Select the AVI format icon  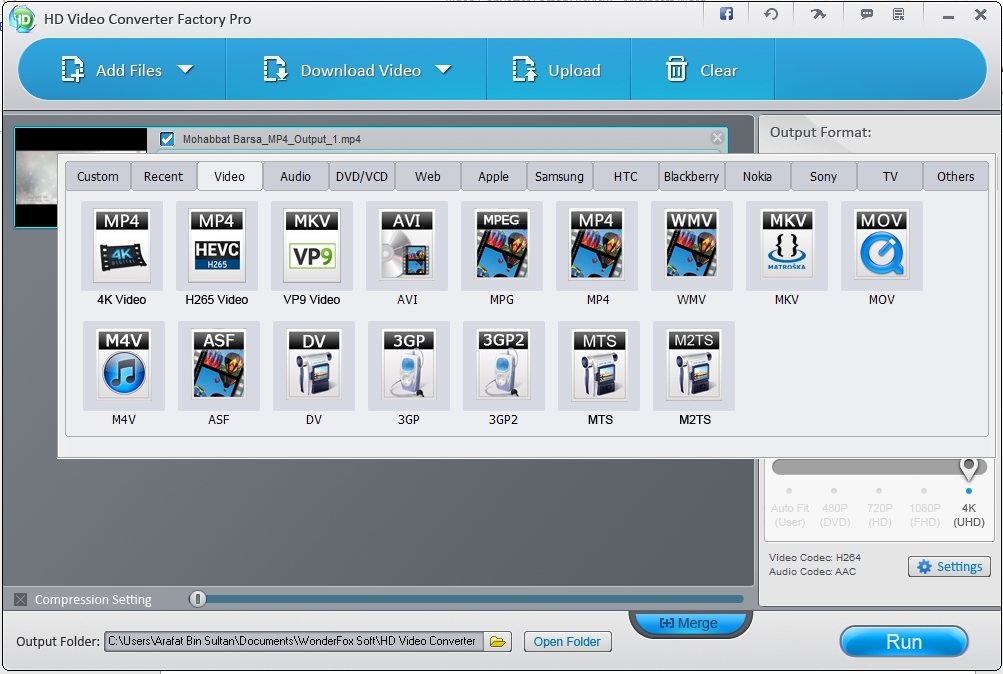pyautogui.click(x=407, y=246)
